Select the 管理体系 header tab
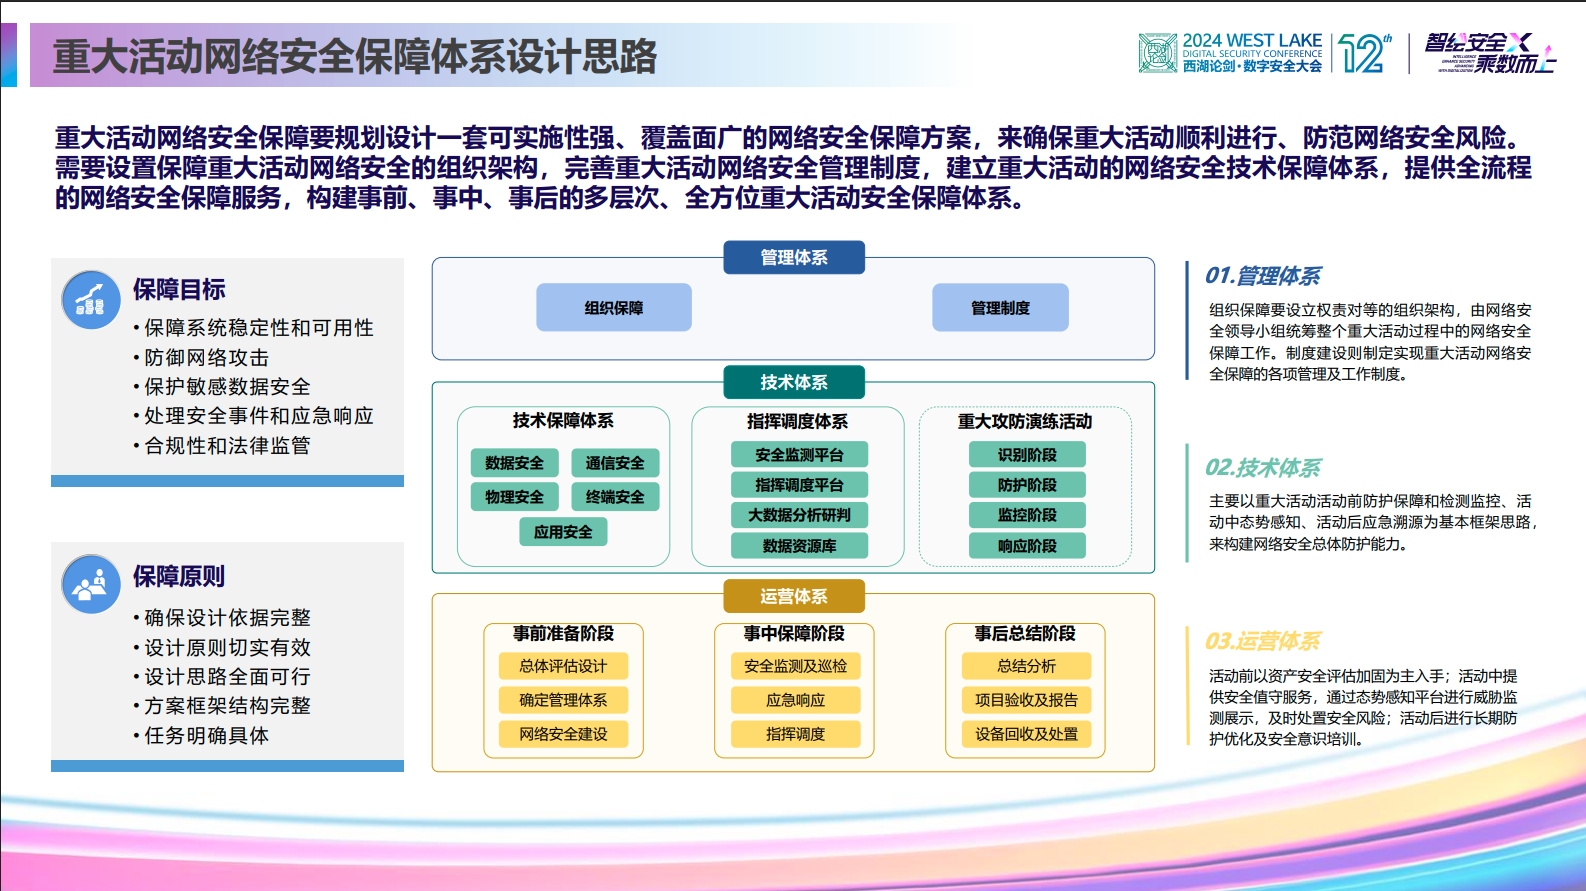This screenshot has height=891, width=1586. (x=793, y=258)
